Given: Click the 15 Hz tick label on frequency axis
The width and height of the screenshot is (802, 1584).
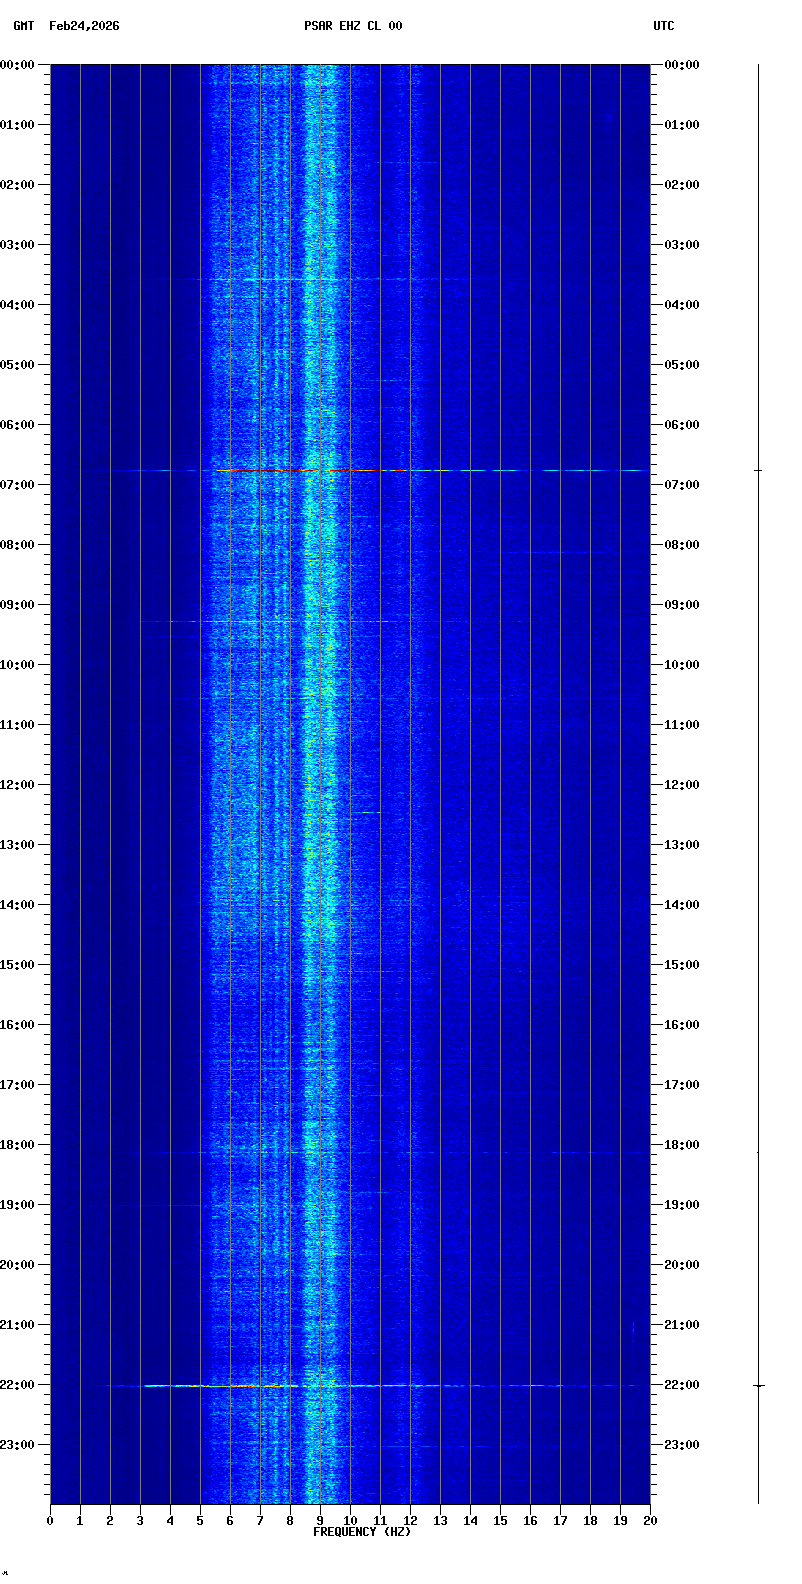Looking at the screenshot, I should click(x=500, y=1521).
